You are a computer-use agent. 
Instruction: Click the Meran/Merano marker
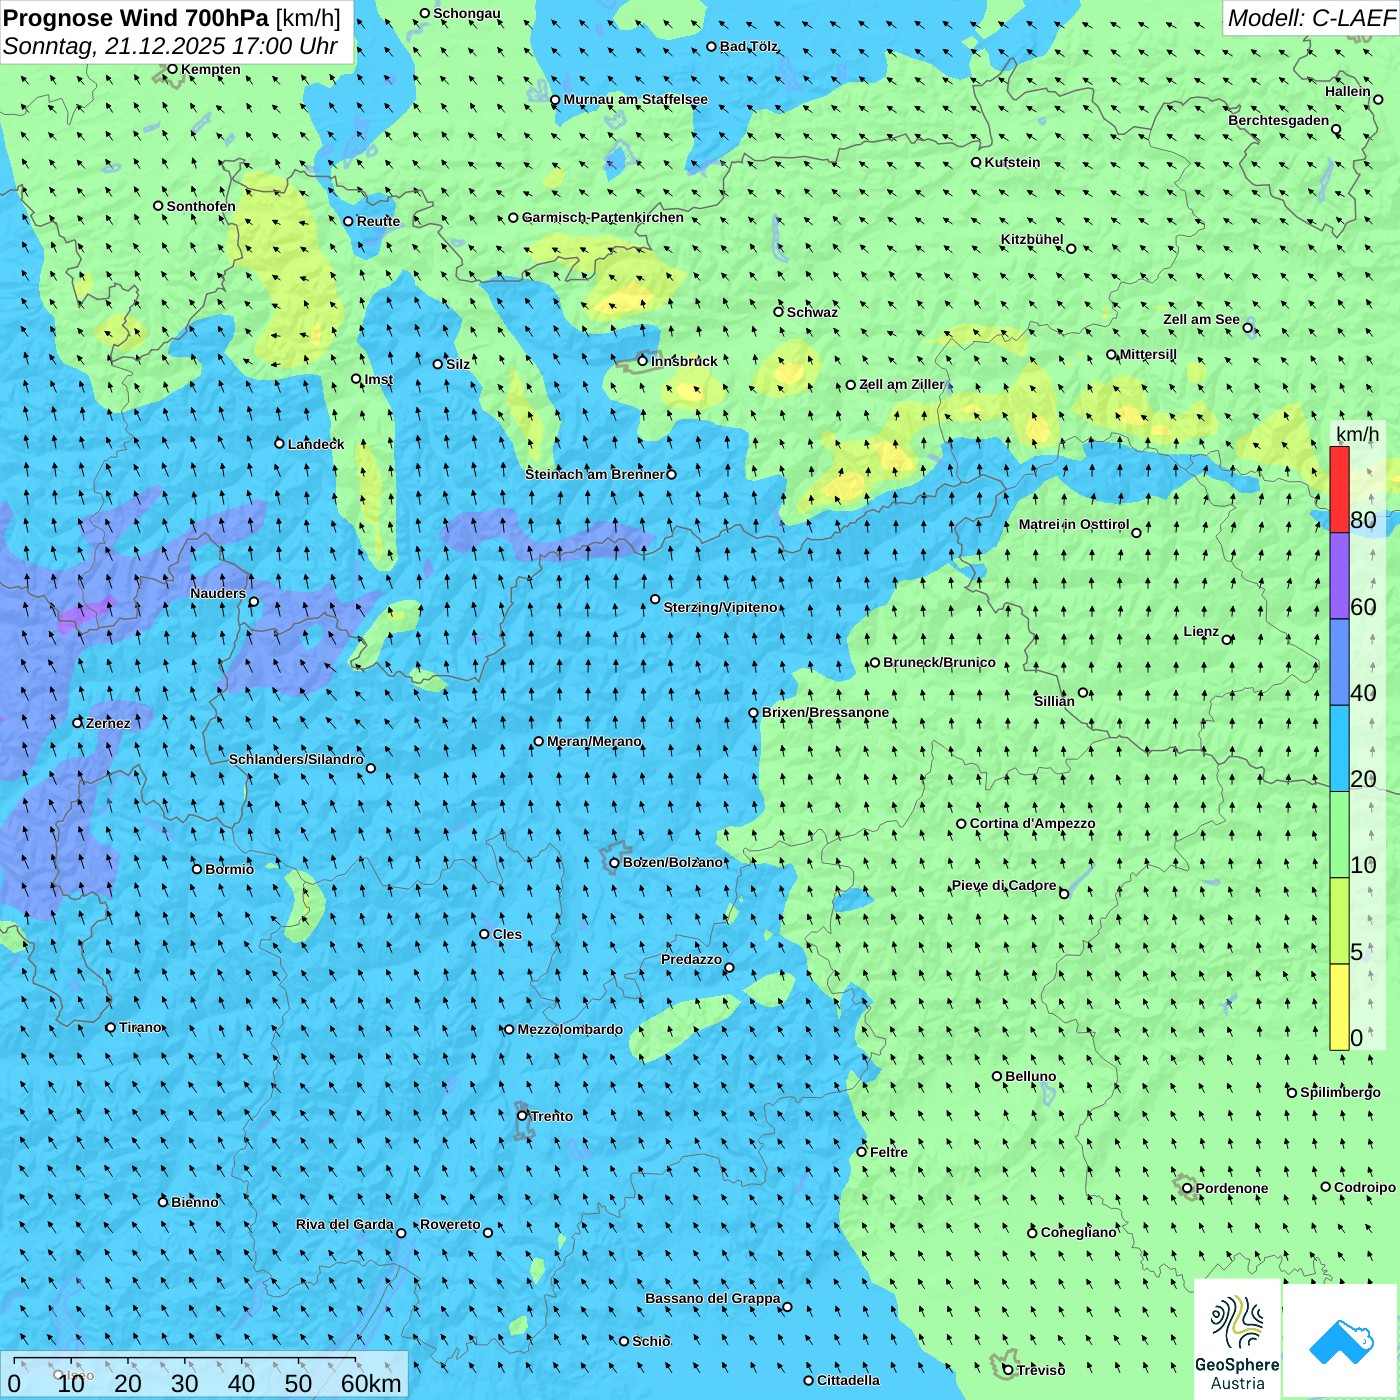pyautogui.click(x=538, y=741)
